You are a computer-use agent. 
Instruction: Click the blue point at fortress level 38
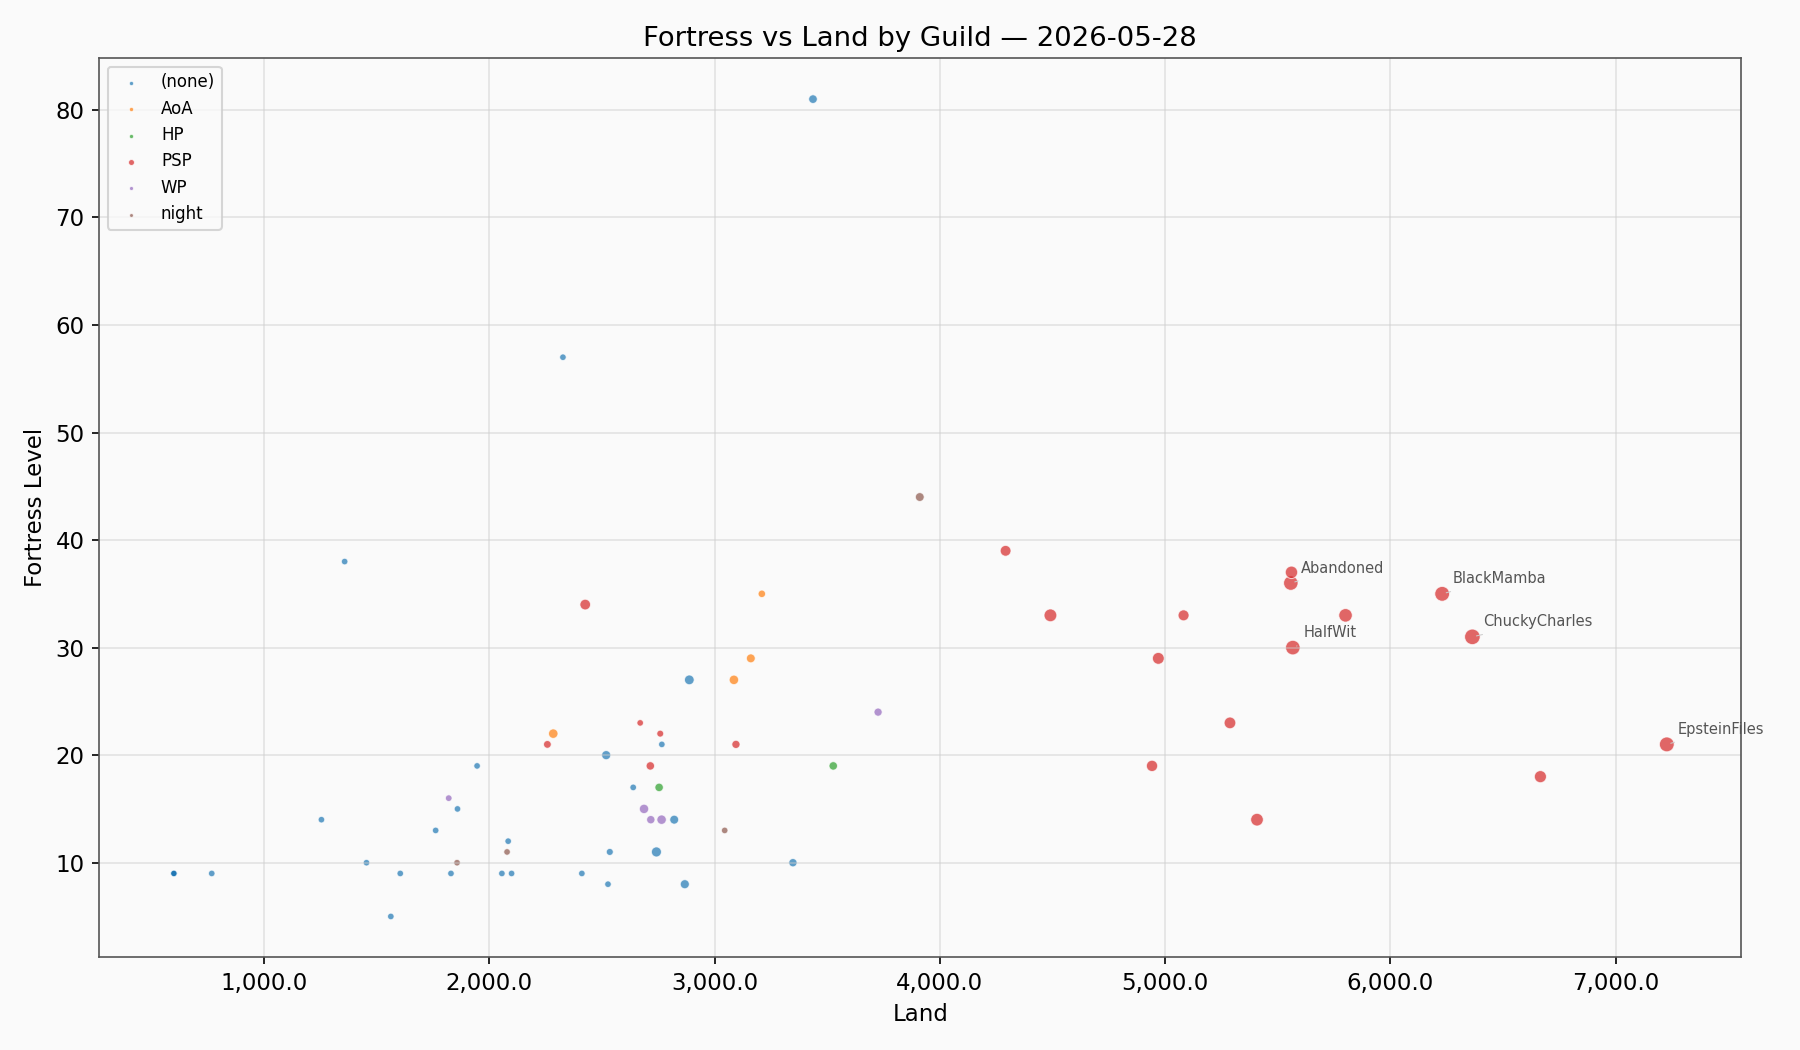345,561
